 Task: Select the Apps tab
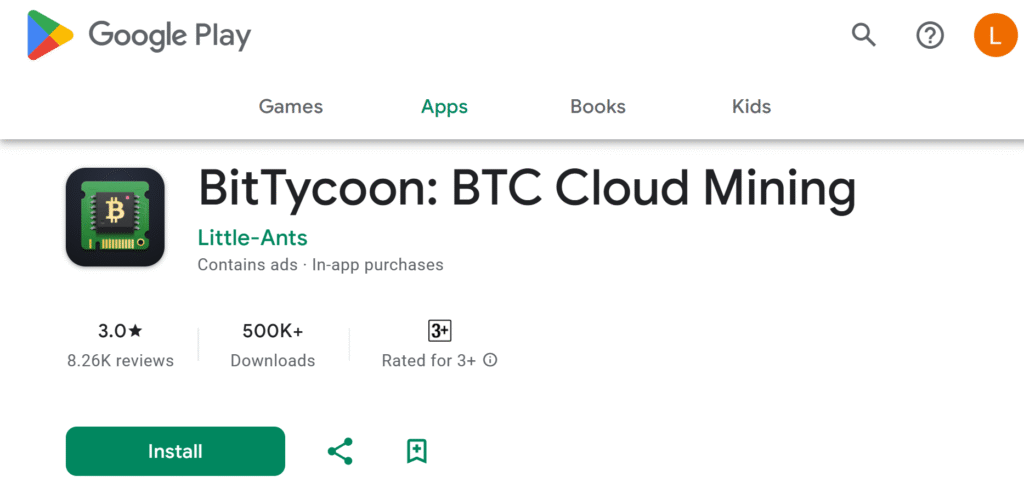coord(444,107)
